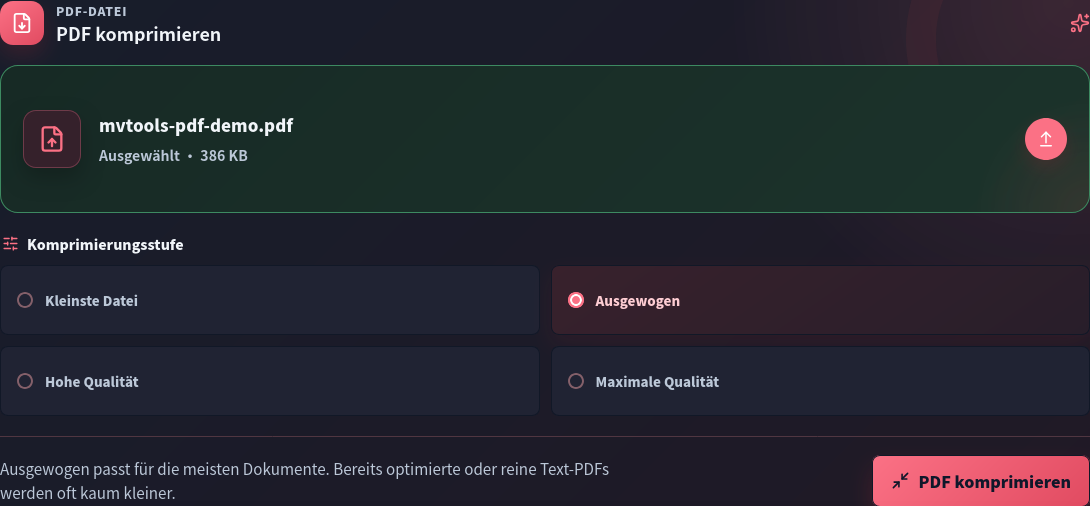This screenshot has height=506, width=1090.
Task: Click the file upload icon beside mvtools-pdf-demo.pdf
Action: click(x=52, y=139)
